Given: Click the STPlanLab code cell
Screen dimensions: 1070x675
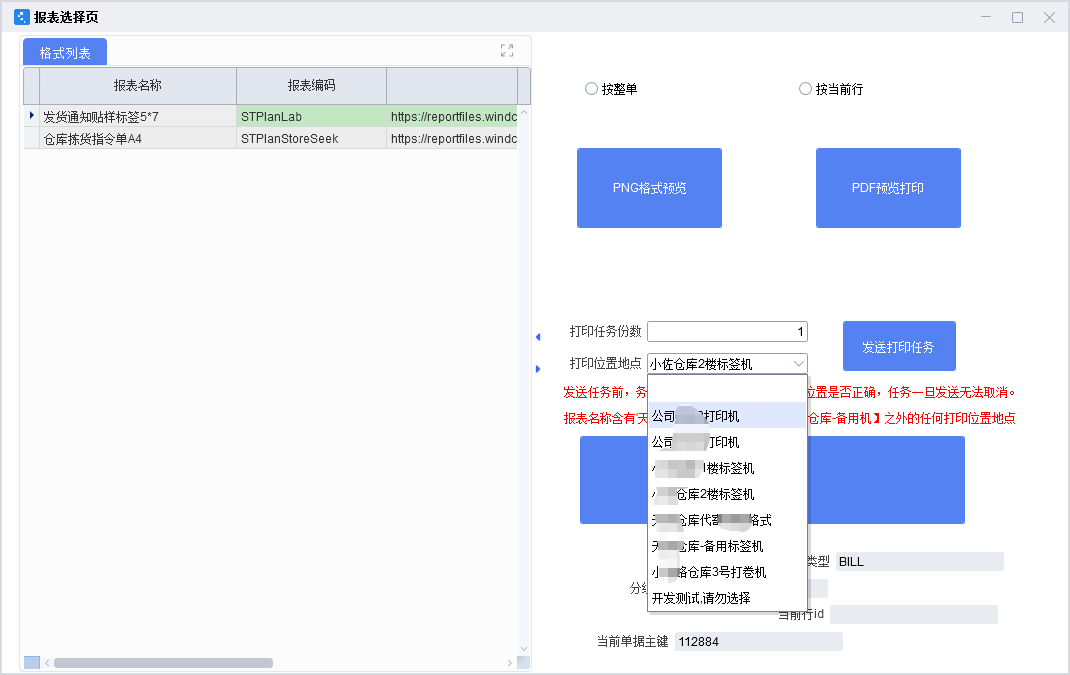Looking at the screenshot, I should pos(311,116).
